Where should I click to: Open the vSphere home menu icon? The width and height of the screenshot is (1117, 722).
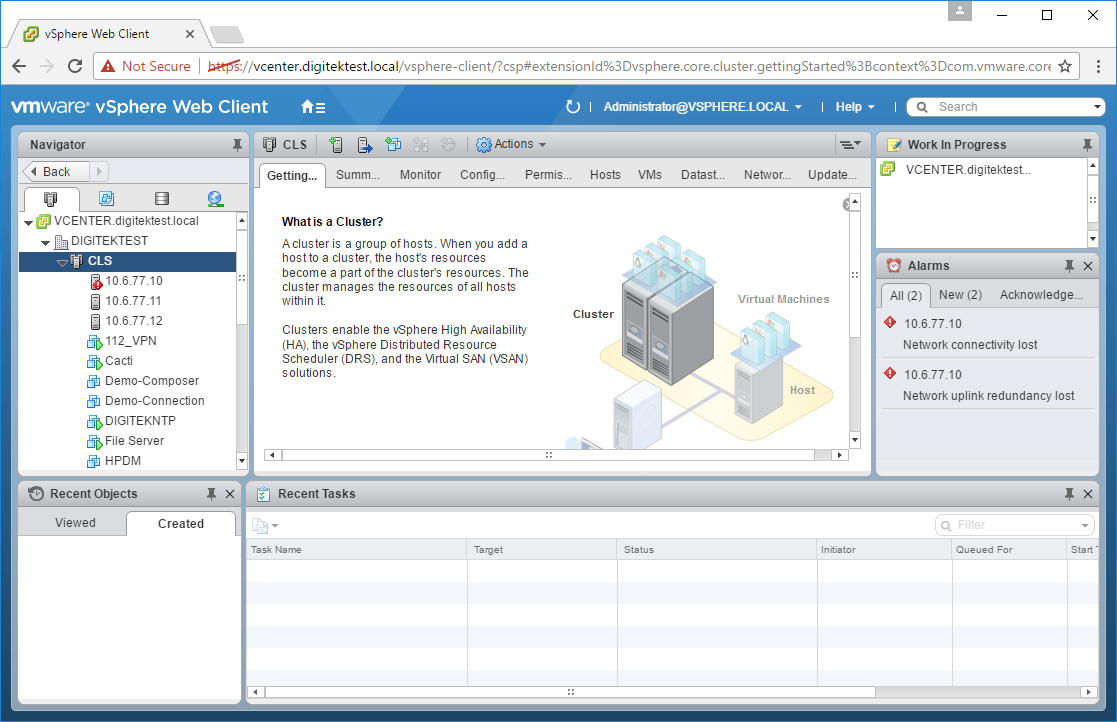tap(313, 107)
